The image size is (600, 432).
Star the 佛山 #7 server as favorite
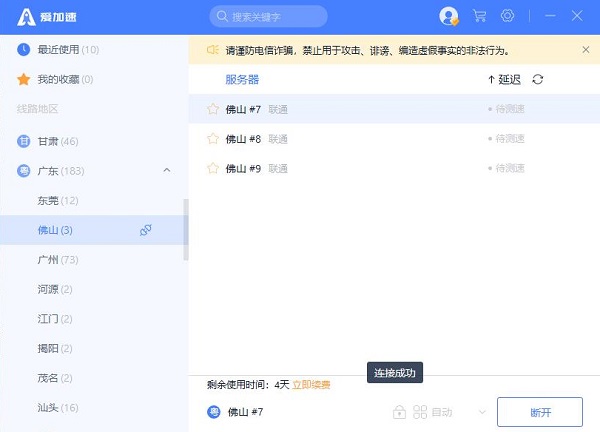[x=212, y=109]
